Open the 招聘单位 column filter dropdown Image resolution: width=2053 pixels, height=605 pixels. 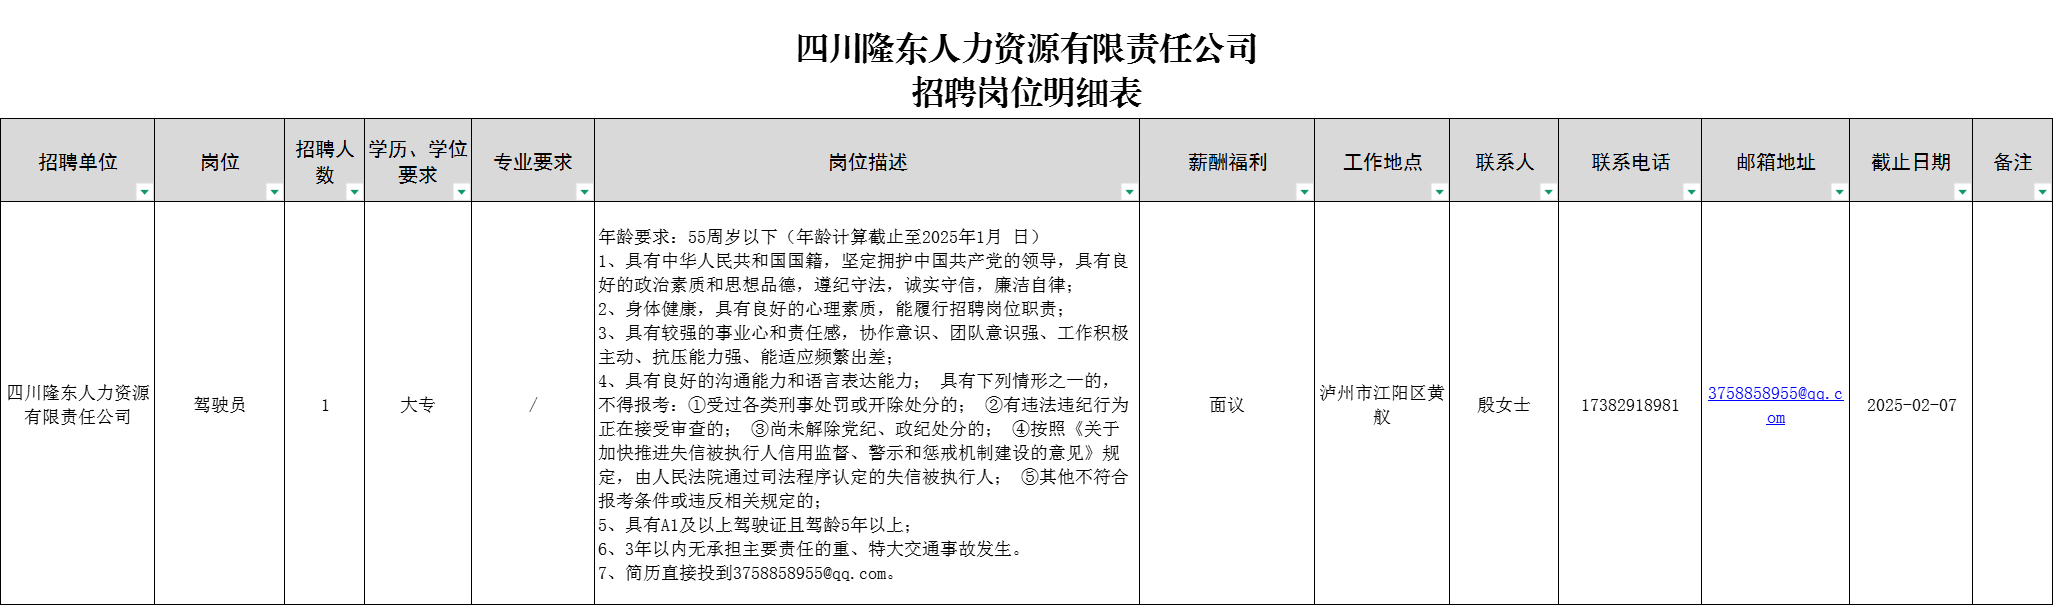tap(144, 192)
